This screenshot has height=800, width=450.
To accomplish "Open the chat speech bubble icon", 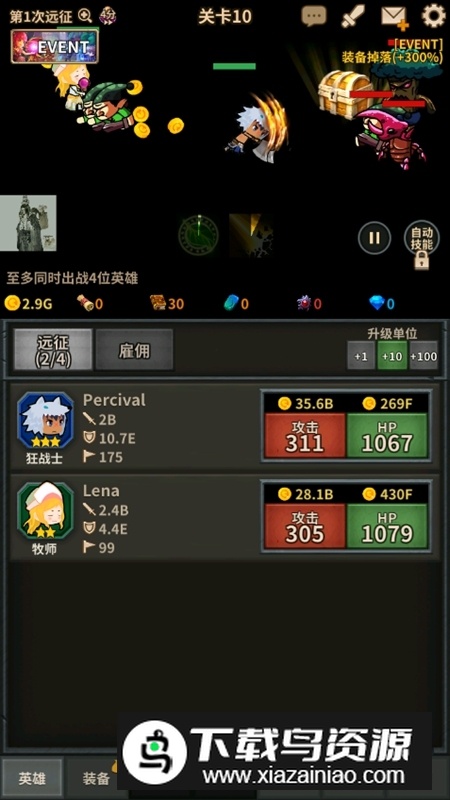I will [x=314, y=16].
